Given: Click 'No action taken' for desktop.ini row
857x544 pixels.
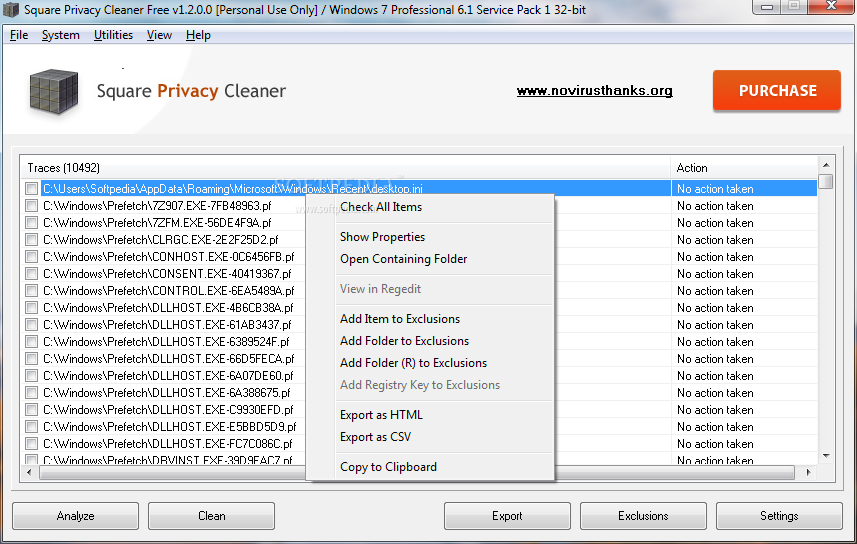Looking at the screenshot, I should tap(715, 189).
